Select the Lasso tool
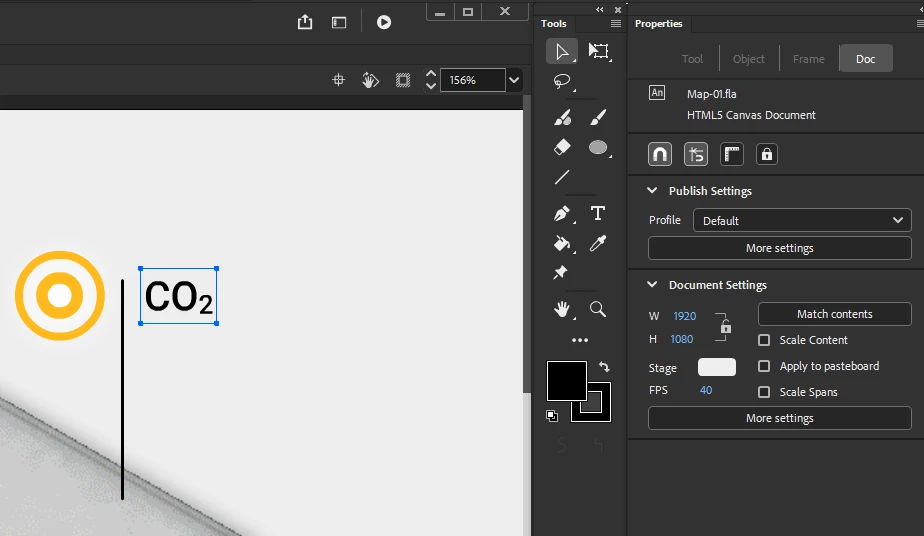This screenshot has width=924, height=536. click(x=562, y=81)
